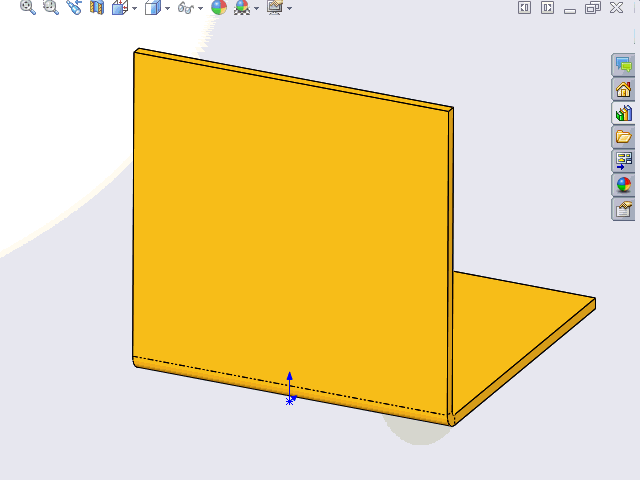Click the Zoom to Fit magnifier icon
The image size is (640, 480).
tap(28, 7)
